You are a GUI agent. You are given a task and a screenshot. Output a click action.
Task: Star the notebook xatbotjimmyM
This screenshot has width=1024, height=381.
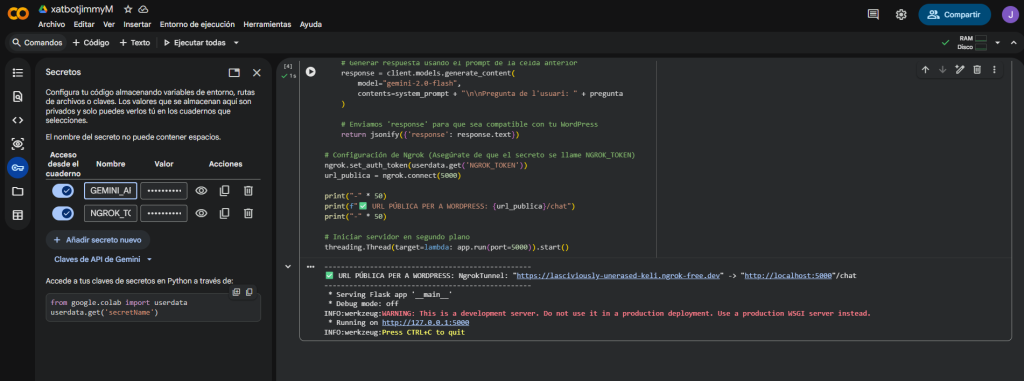click(128, 9)
